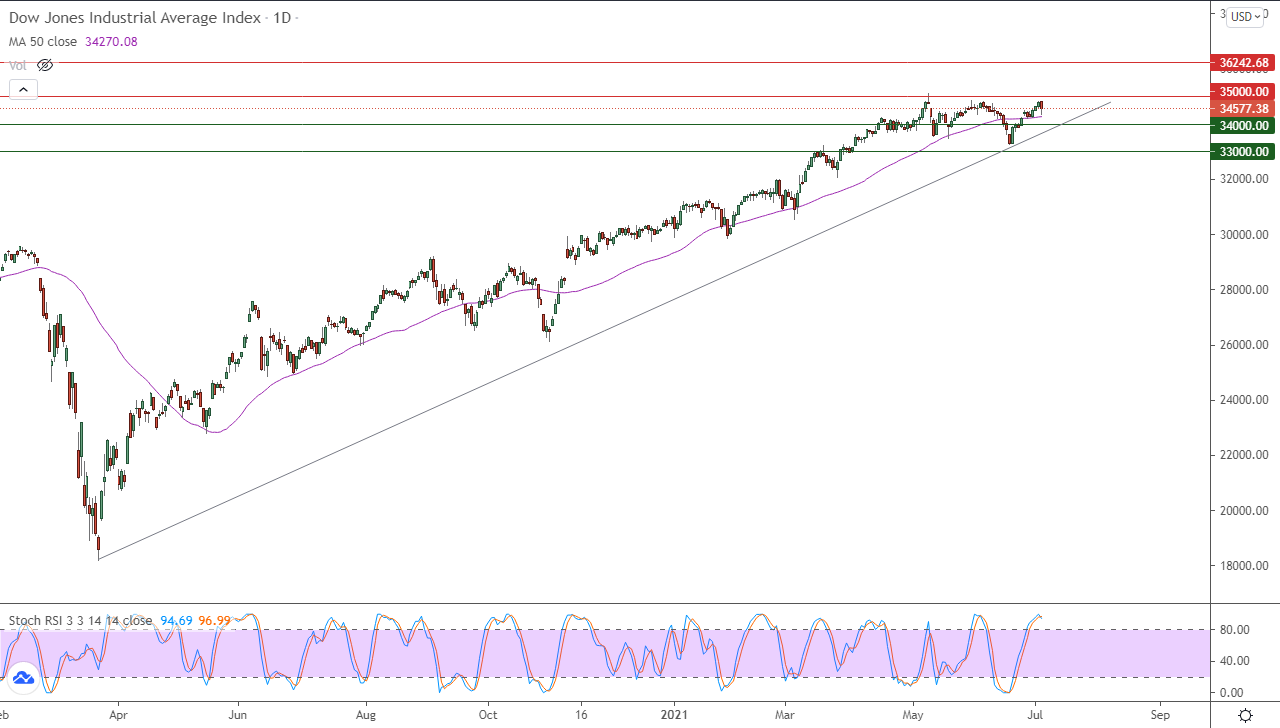Collapse the indicator legend with the chevron button
Image resolution: width=1280 pixels, height=728 pixels.
pos(22,89)
